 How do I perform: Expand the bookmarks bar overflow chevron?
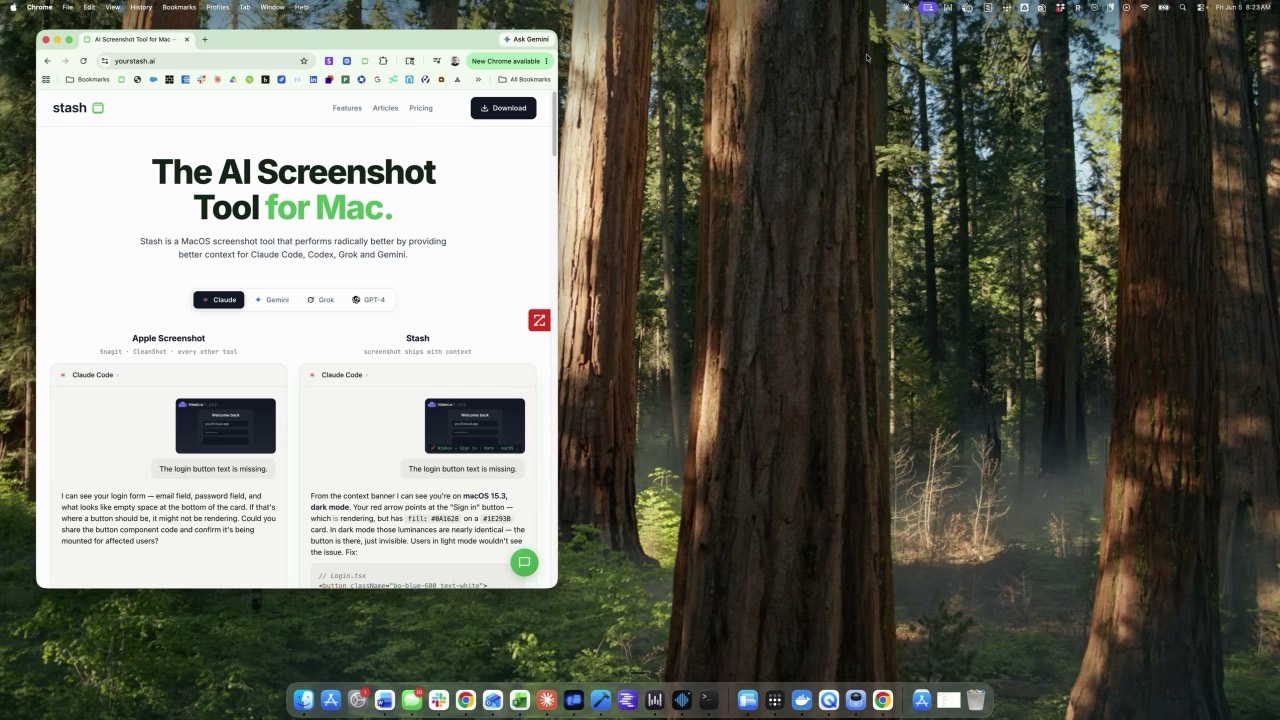click(478, 79)
